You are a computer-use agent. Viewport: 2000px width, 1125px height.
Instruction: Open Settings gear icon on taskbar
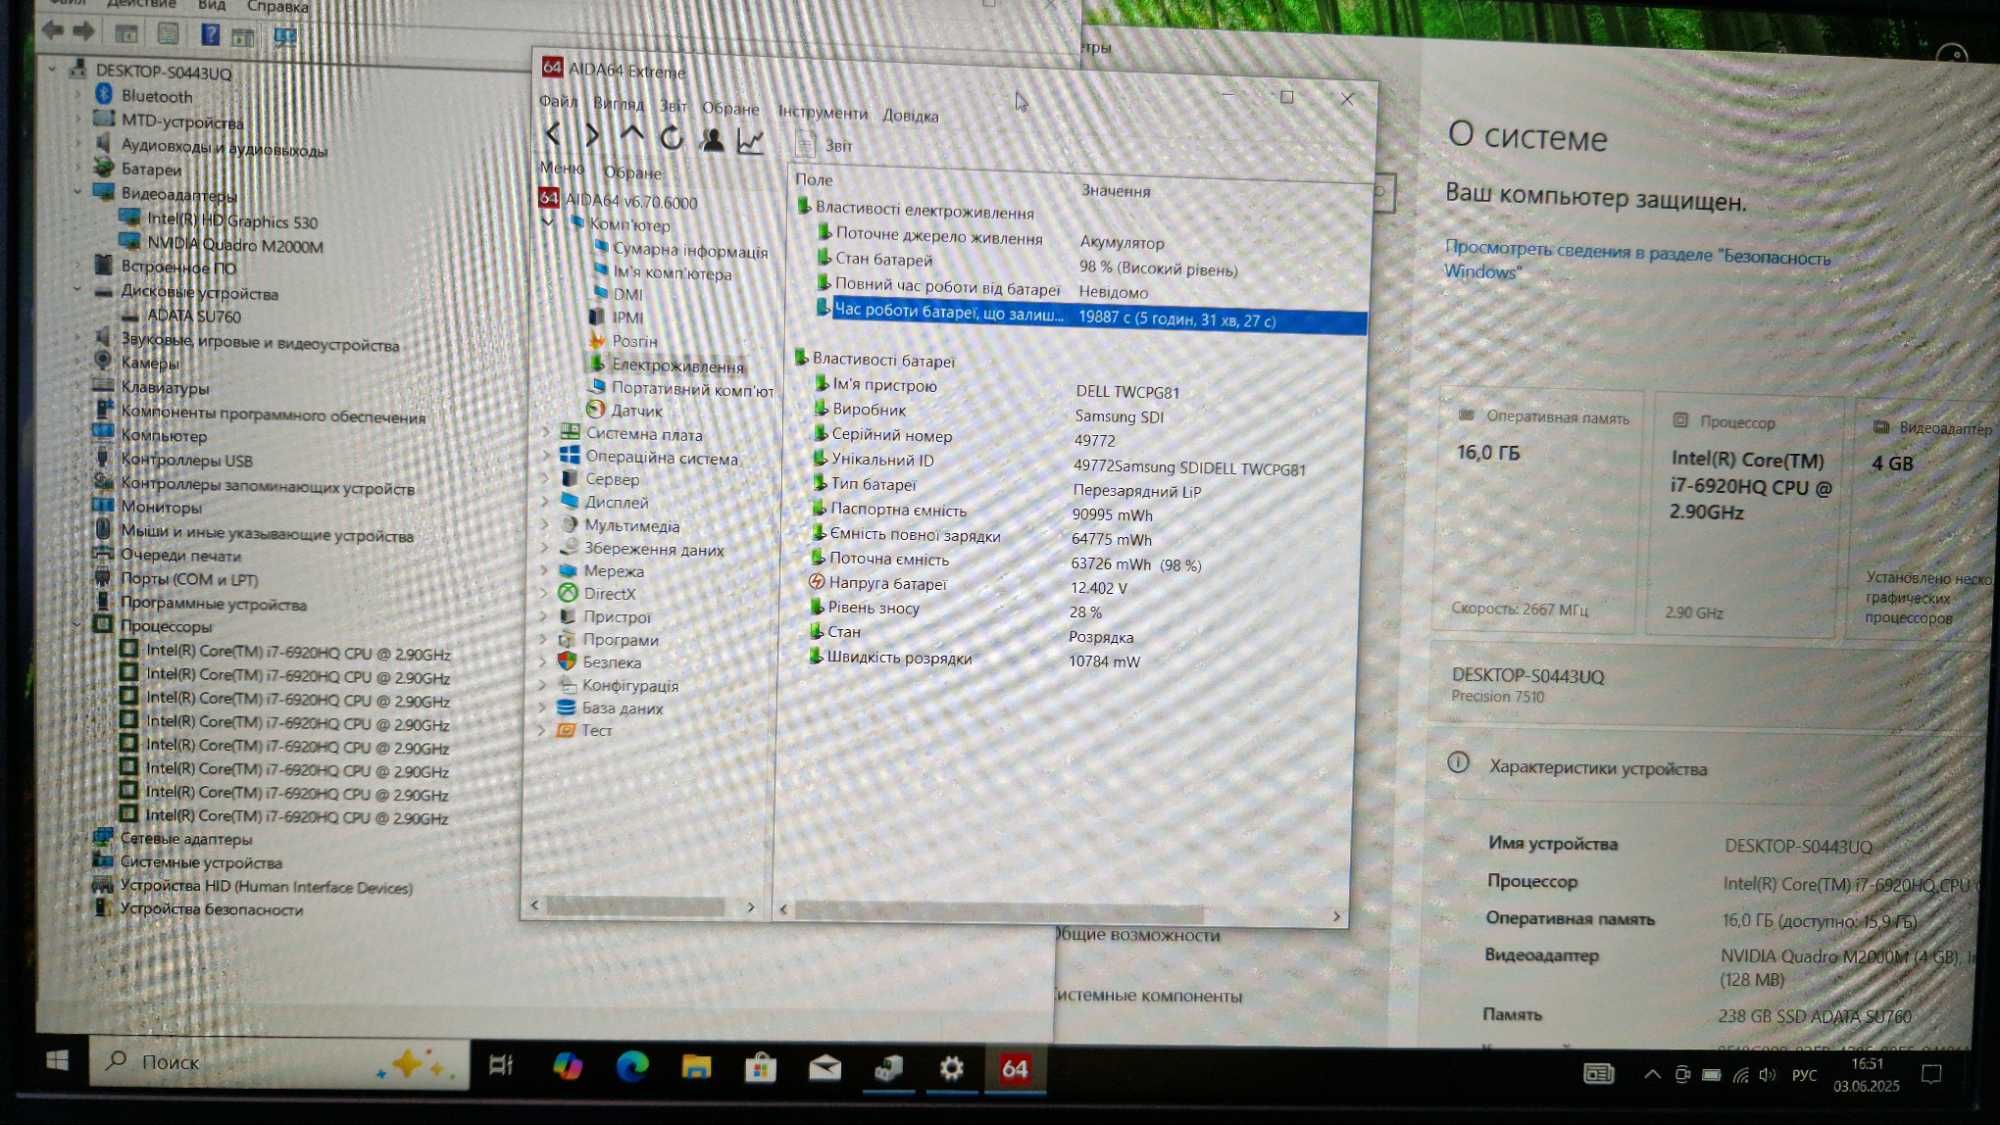point(951,1069)
